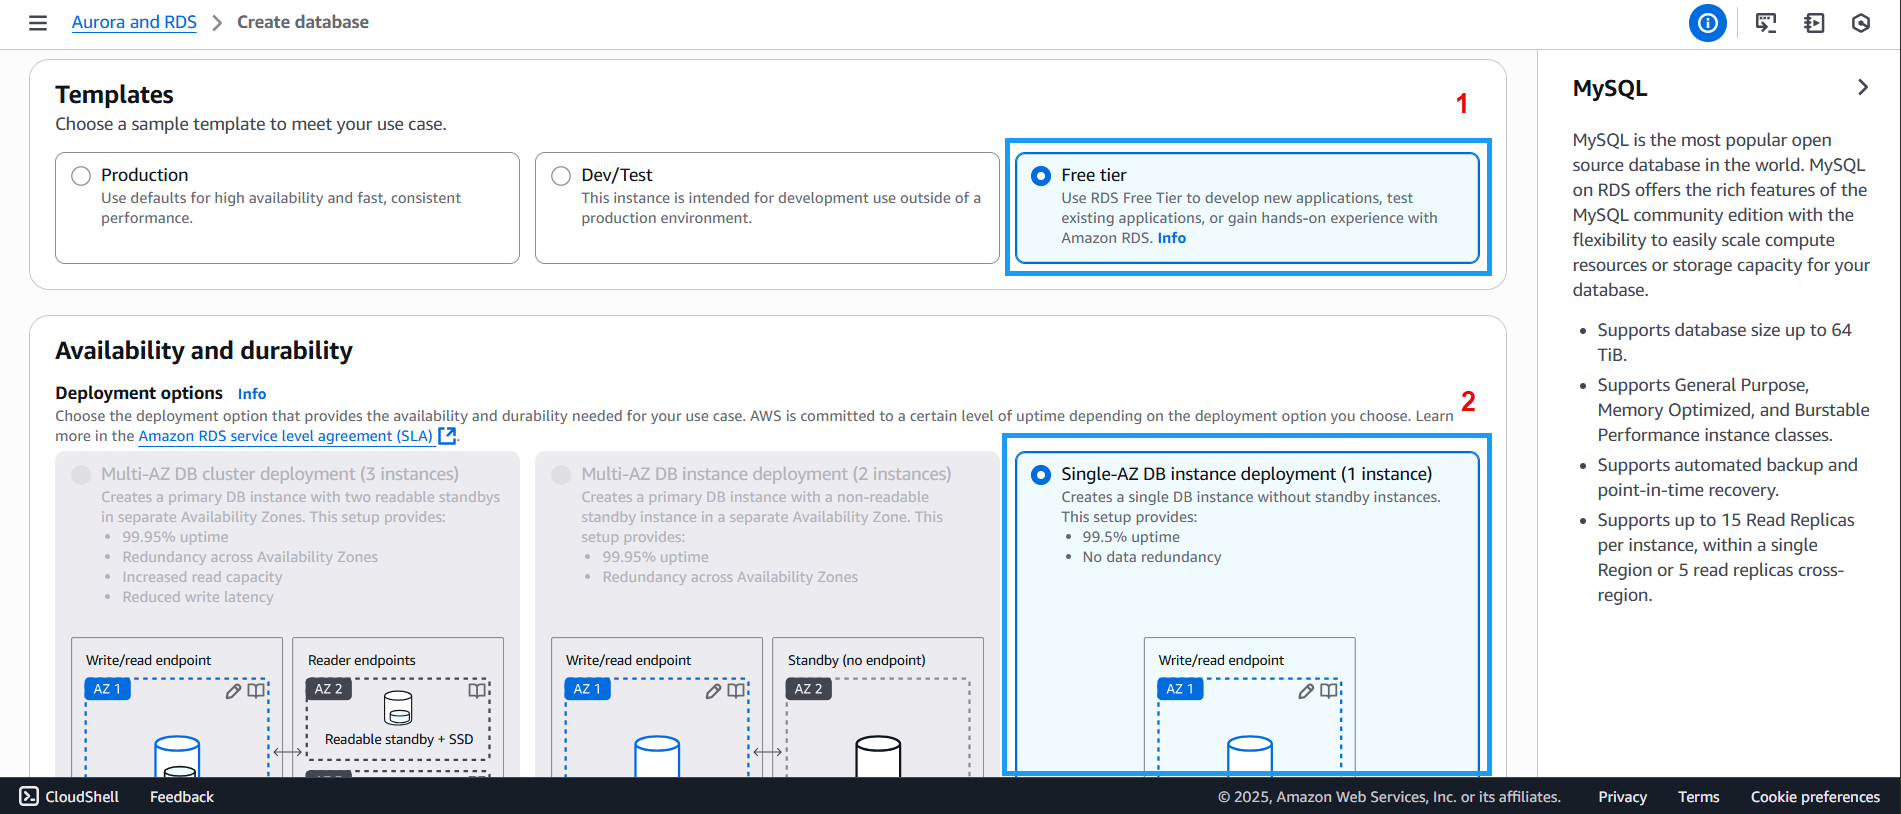1901x814 pixels.
Task: Click the external link icon next to SLA
Action: 448,435
